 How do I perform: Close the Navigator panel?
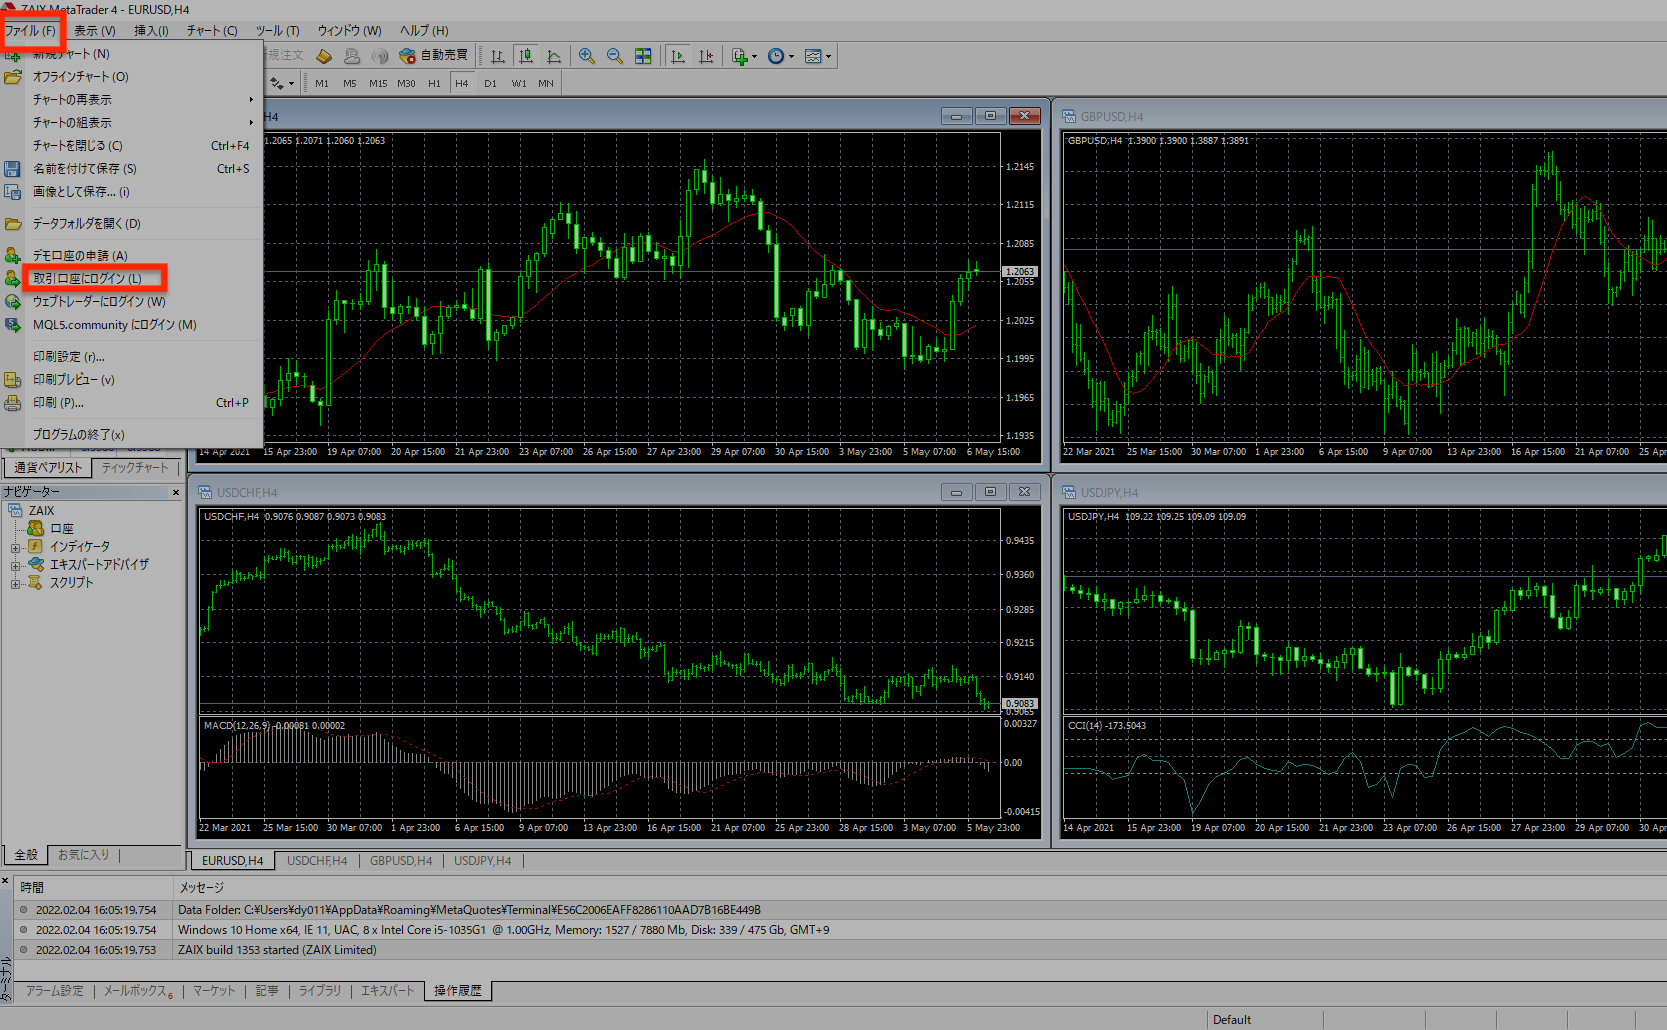click(176, 492)
